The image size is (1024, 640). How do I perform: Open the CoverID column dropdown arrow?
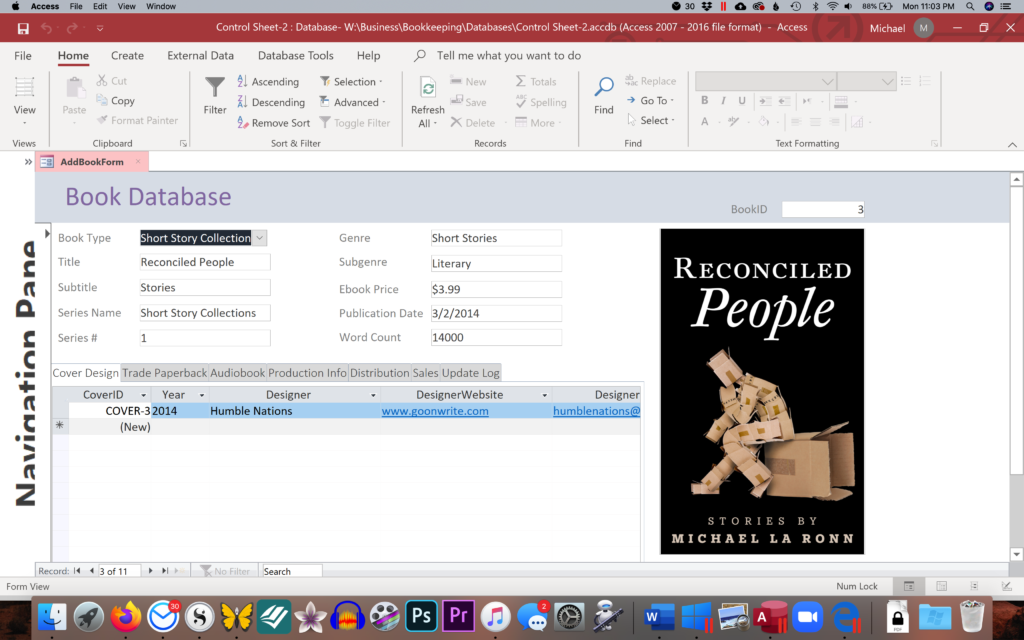point(144,395)
